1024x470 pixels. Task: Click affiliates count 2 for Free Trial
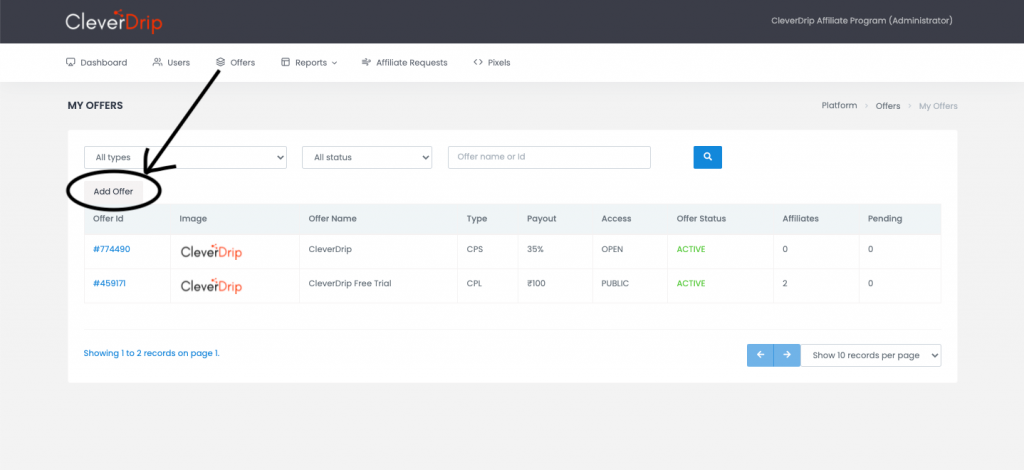pyautogui.click(x=785, y=283)
